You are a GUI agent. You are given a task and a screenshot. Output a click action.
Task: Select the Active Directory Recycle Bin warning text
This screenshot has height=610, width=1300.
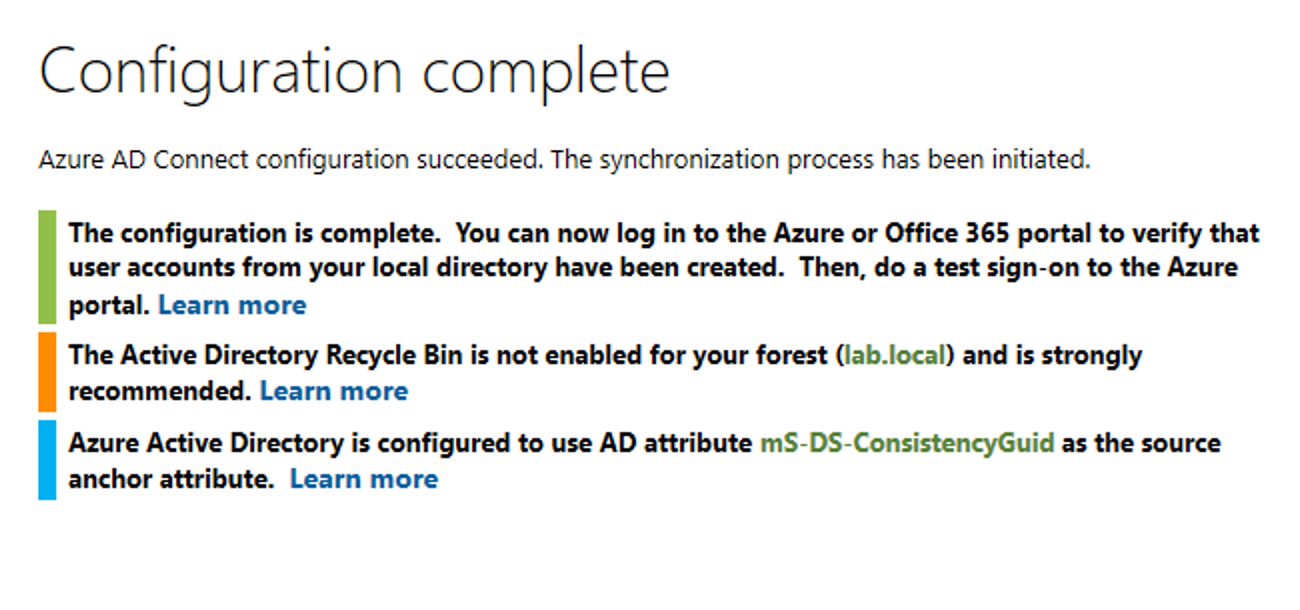click(x=605, y=373)
